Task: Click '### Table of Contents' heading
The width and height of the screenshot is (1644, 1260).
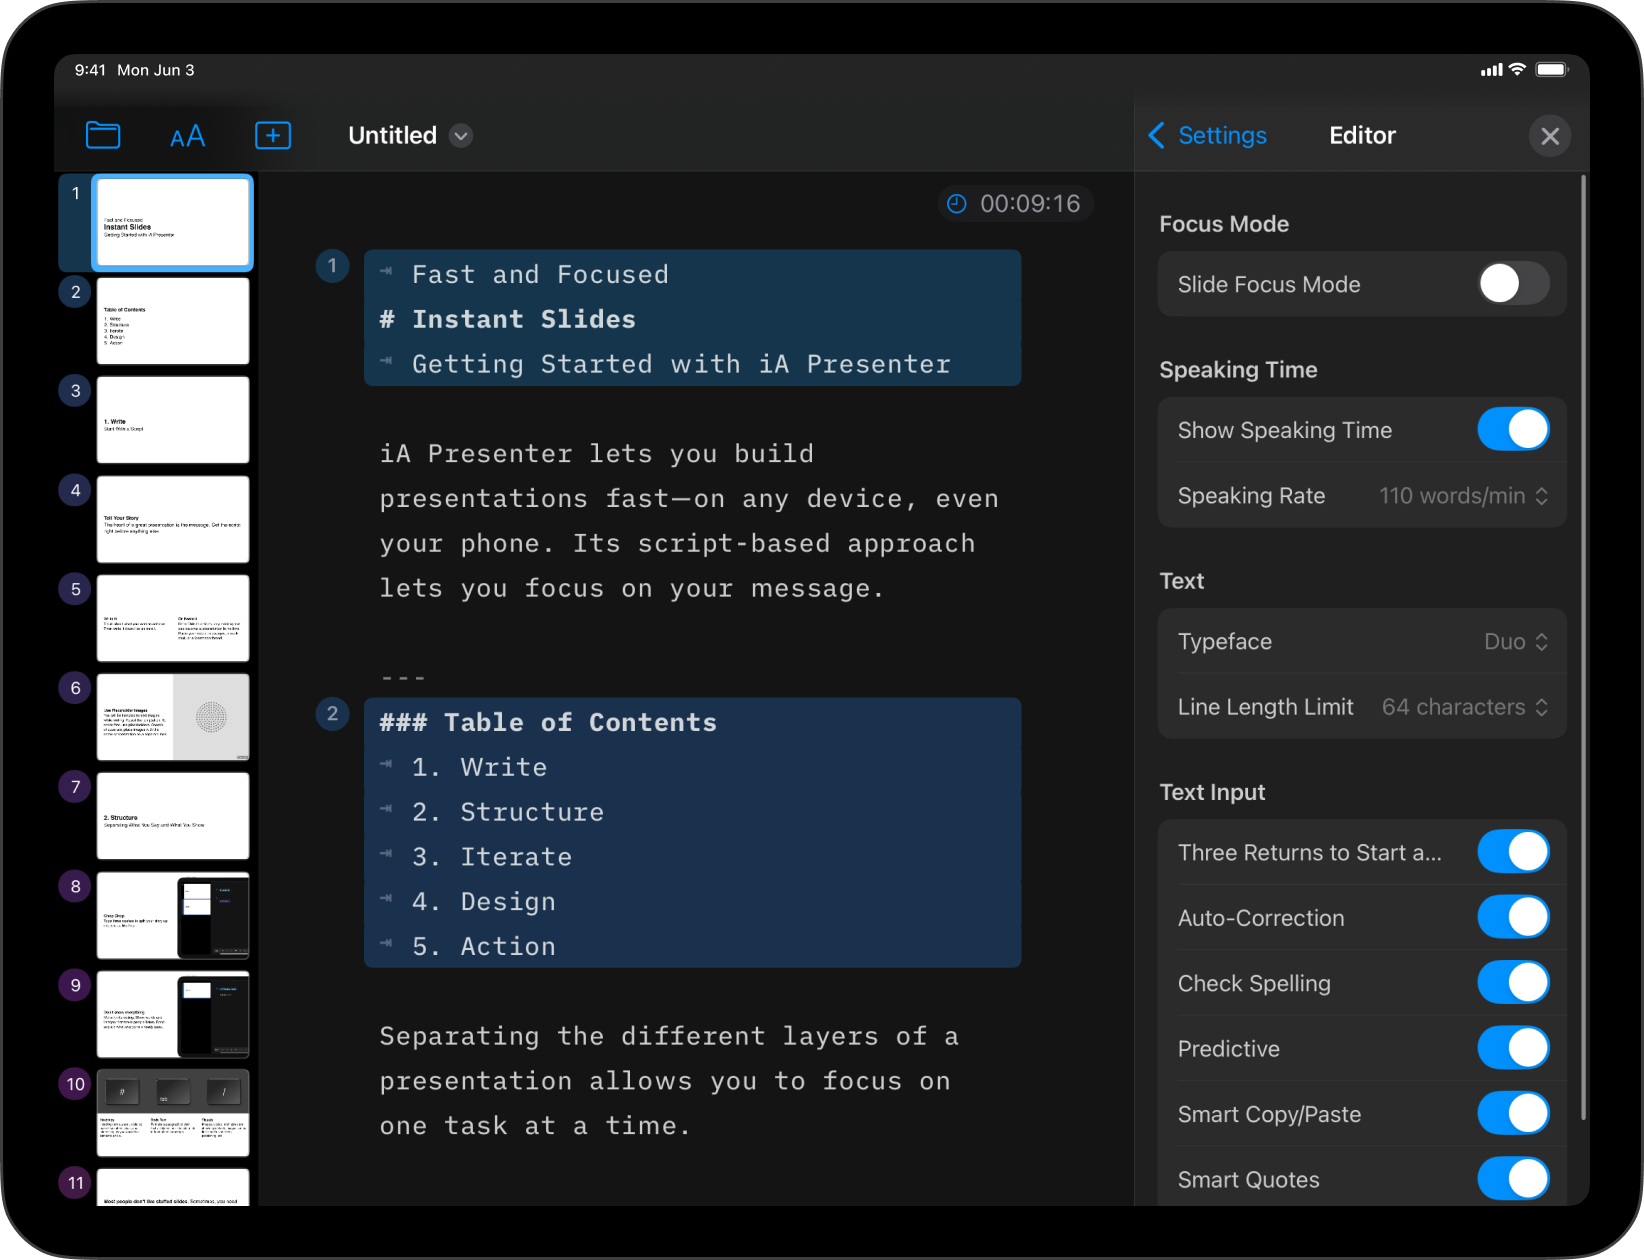Action: tap(548, 723)
